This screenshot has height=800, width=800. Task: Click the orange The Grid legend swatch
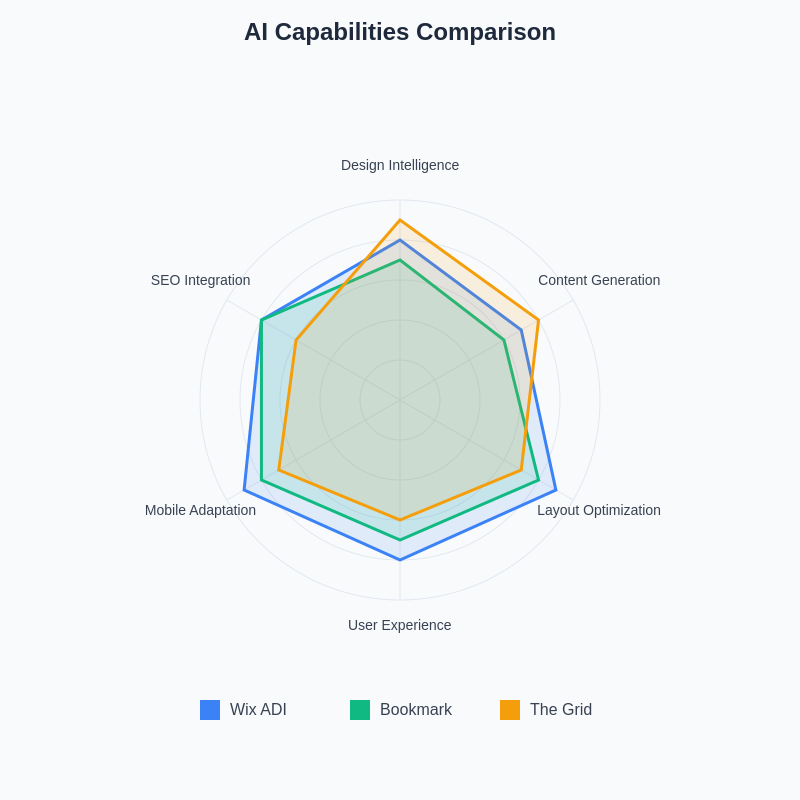(x=510, y=710)
